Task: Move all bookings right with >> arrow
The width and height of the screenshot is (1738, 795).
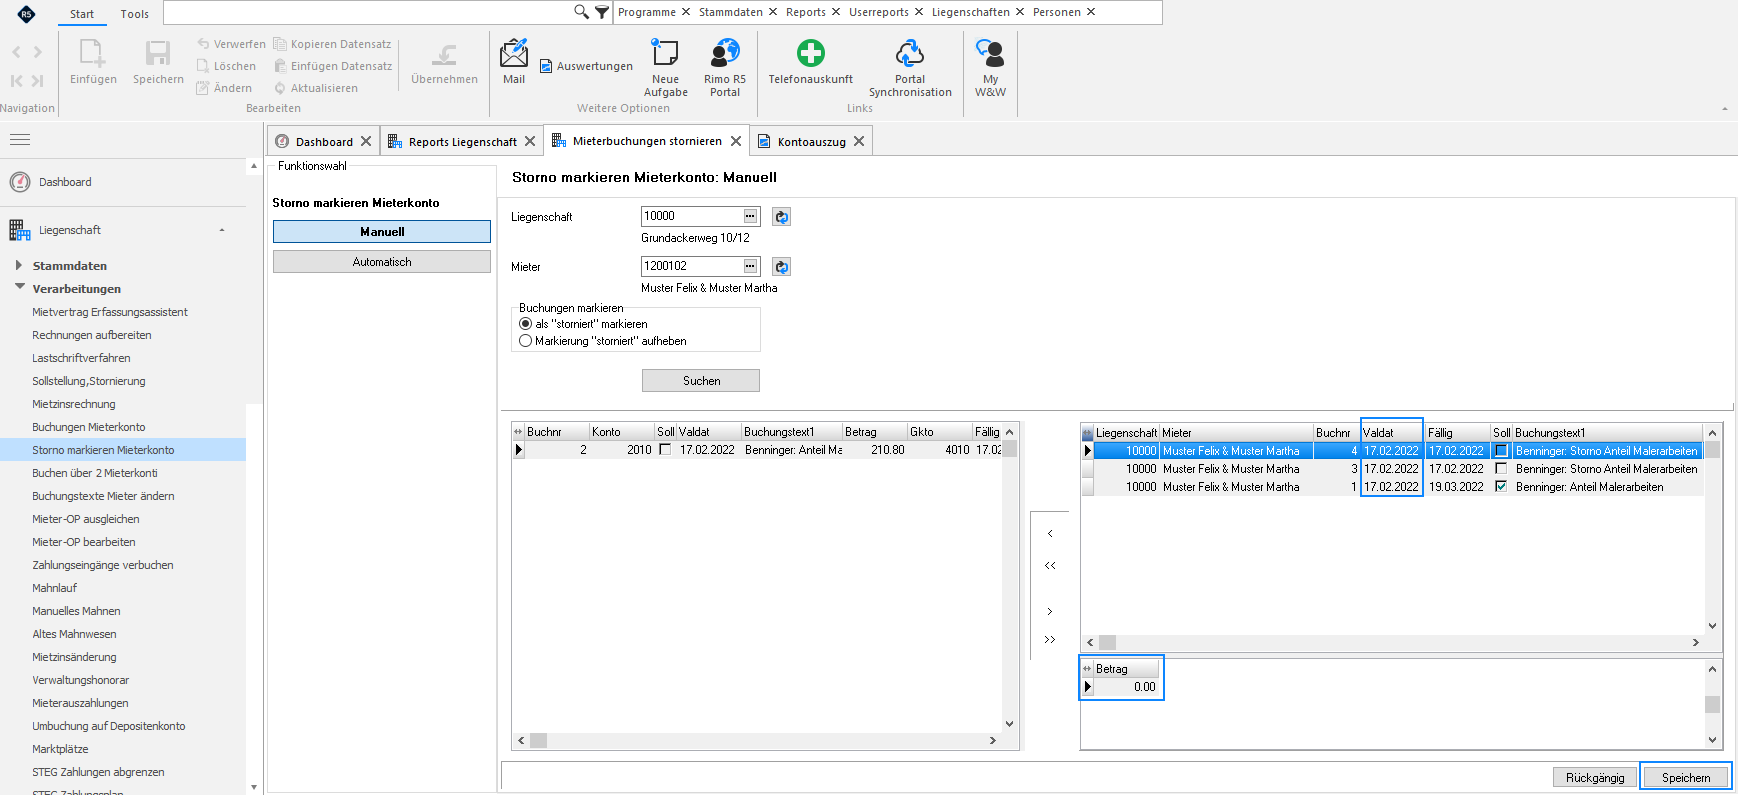Action: pos(1050,639)
